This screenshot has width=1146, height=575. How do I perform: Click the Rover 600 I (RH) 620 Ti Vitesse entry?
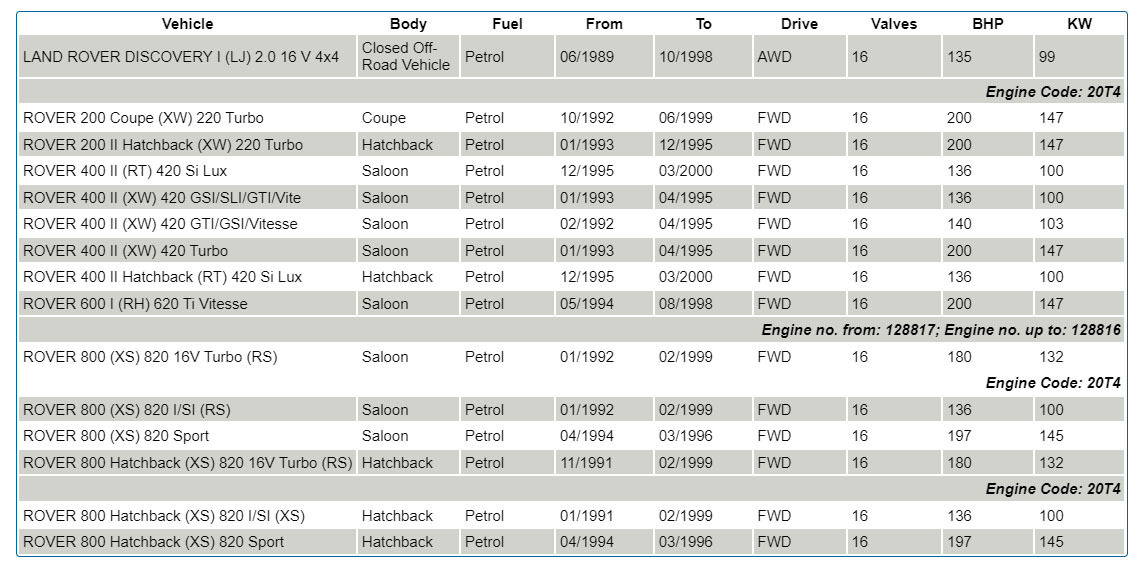[135, 303]
